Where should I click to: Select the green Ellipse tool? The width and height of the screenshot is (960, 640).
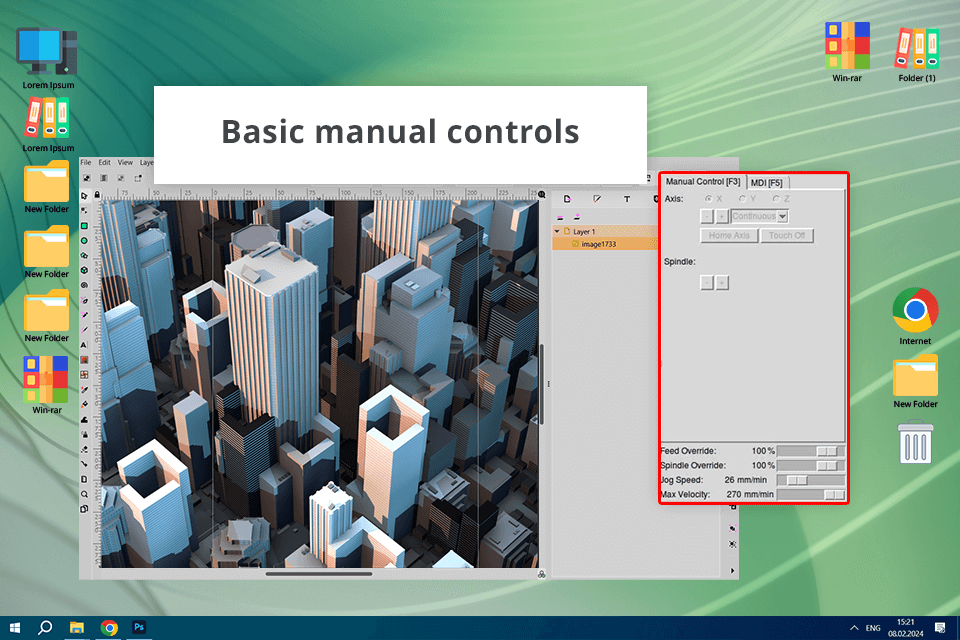click(84, 241)
